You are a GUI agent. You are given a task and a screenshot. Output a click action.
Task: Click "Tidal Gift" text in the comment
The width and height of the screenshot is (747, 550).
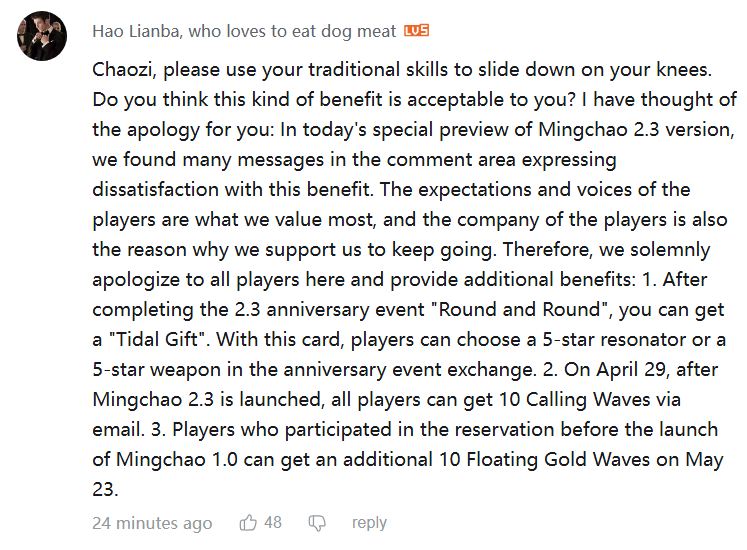coord(160,339)
